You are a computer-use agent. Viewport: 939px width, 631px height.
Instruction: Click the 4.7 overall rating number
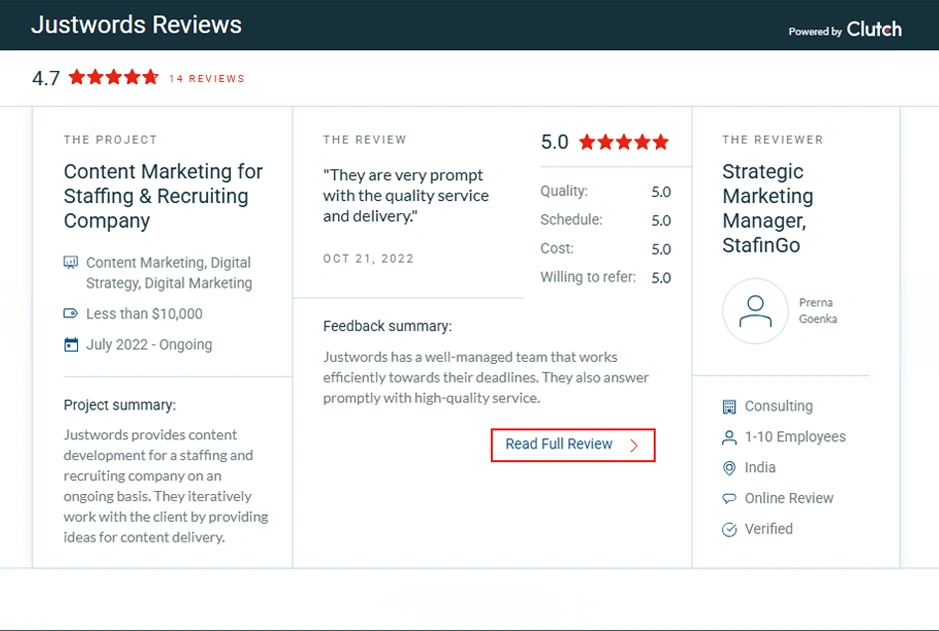[46, 78]
